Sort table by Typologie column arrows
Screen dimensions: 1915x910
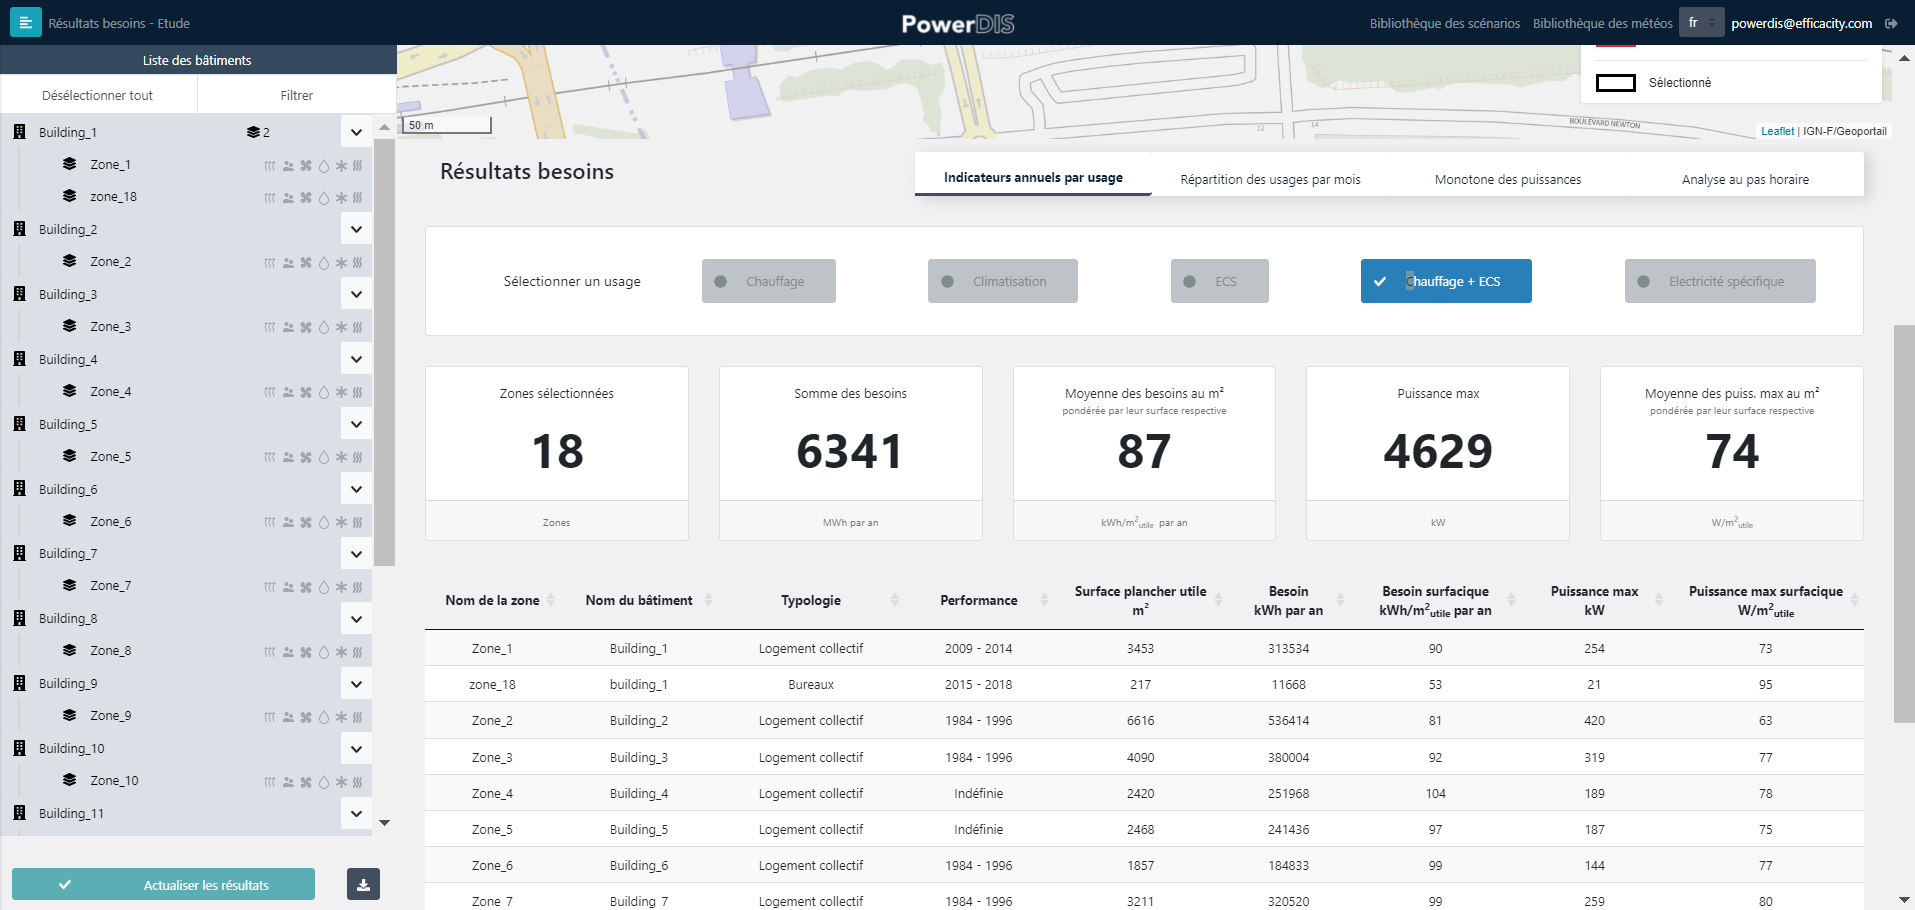click(x=894, y=600)
